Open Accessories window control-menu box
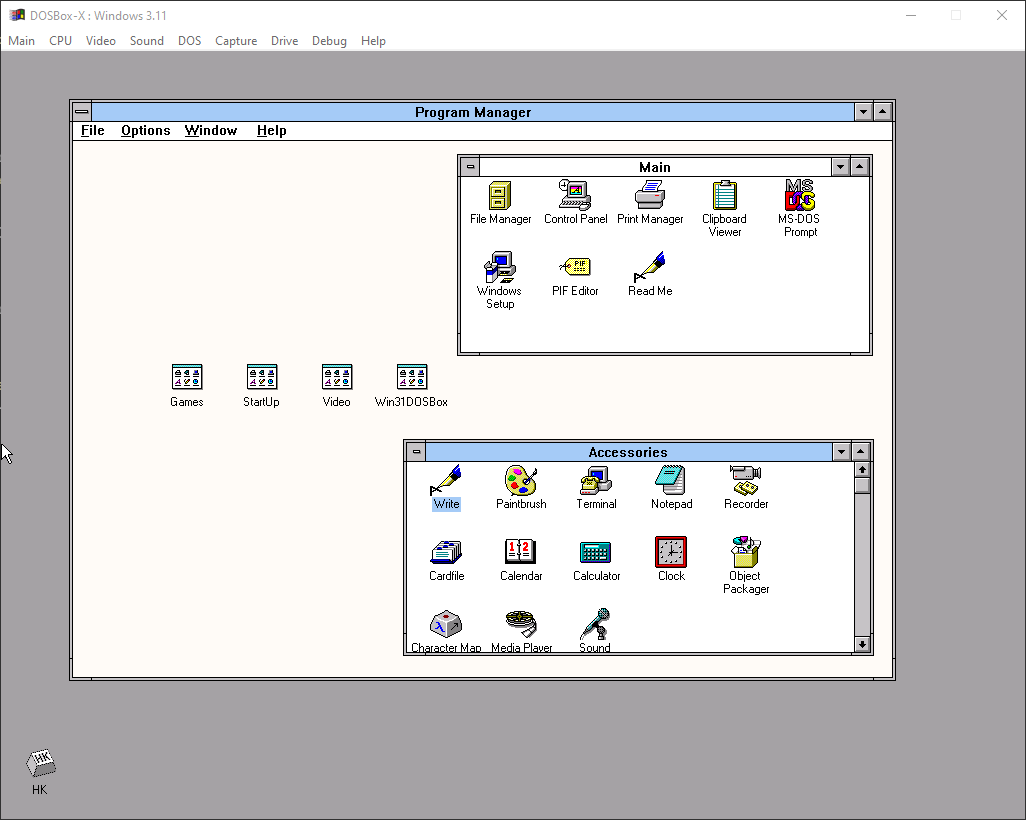The height and width of the screenshot is (820, 1026). pos(416,452)
